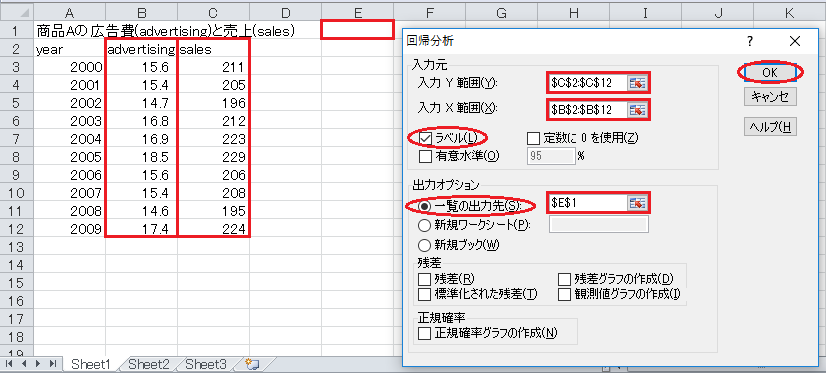Select column D header

tap(286, 13)
